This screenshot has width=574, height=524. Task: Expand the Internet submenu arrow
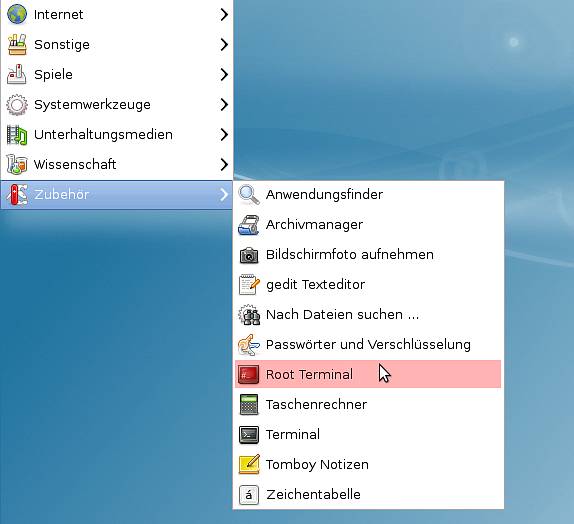tap(224, 15)
